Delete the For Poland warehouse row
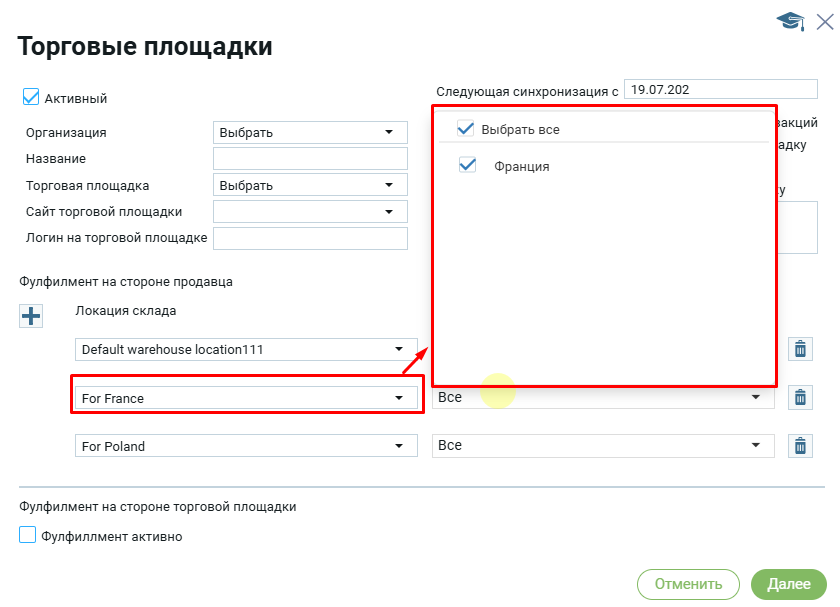The width and height of the screenshot is (840, 607). (800, 446)
